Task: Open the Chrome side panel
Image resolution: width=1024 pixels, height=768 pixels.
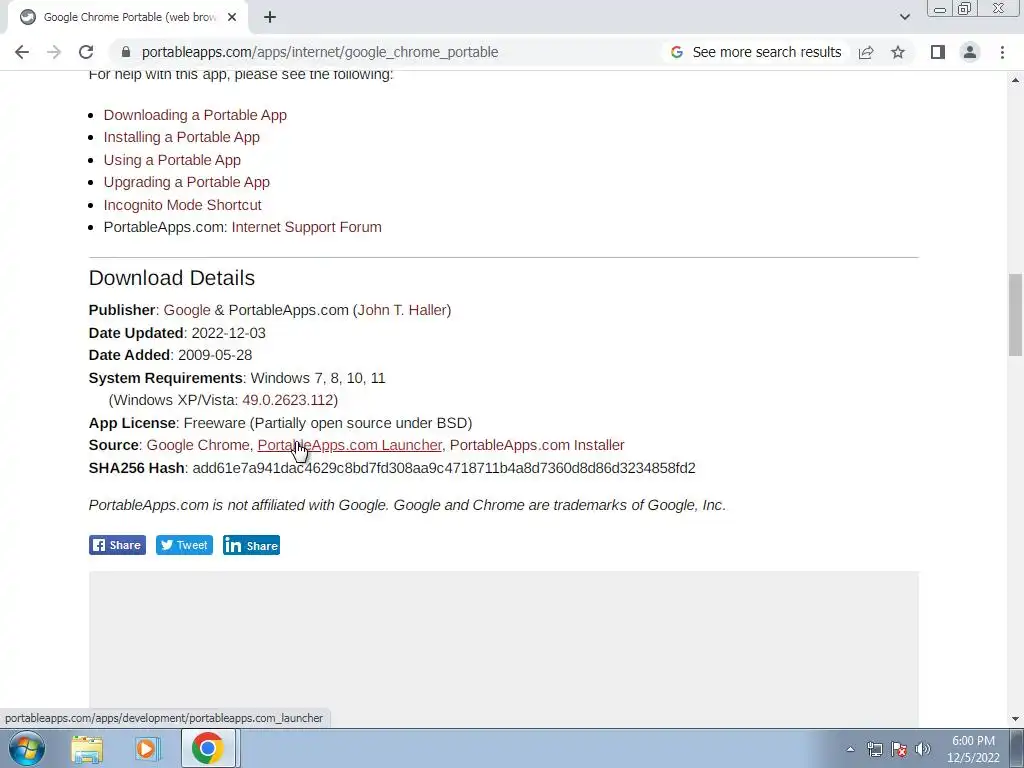Action: point(938,52)
